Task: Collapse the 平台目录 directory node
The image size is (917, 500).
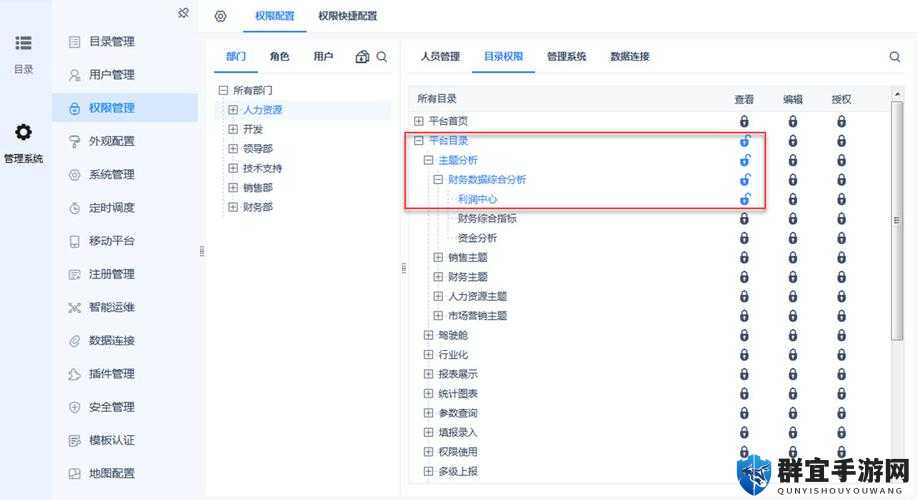Action: [418, 140]
